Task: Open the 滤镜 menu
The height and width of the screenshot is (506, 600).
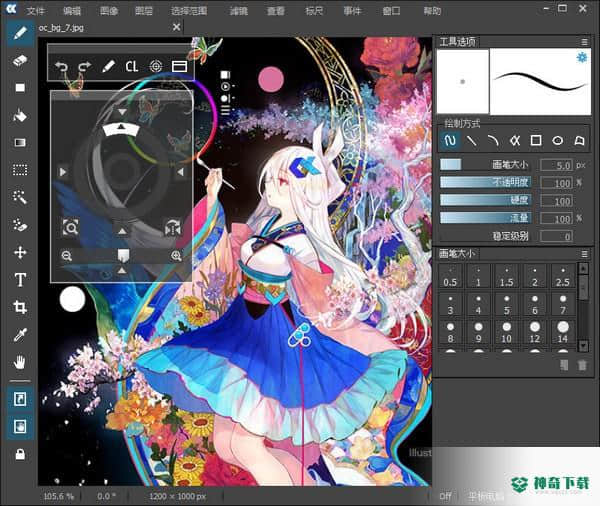Action: pos(239,10)
